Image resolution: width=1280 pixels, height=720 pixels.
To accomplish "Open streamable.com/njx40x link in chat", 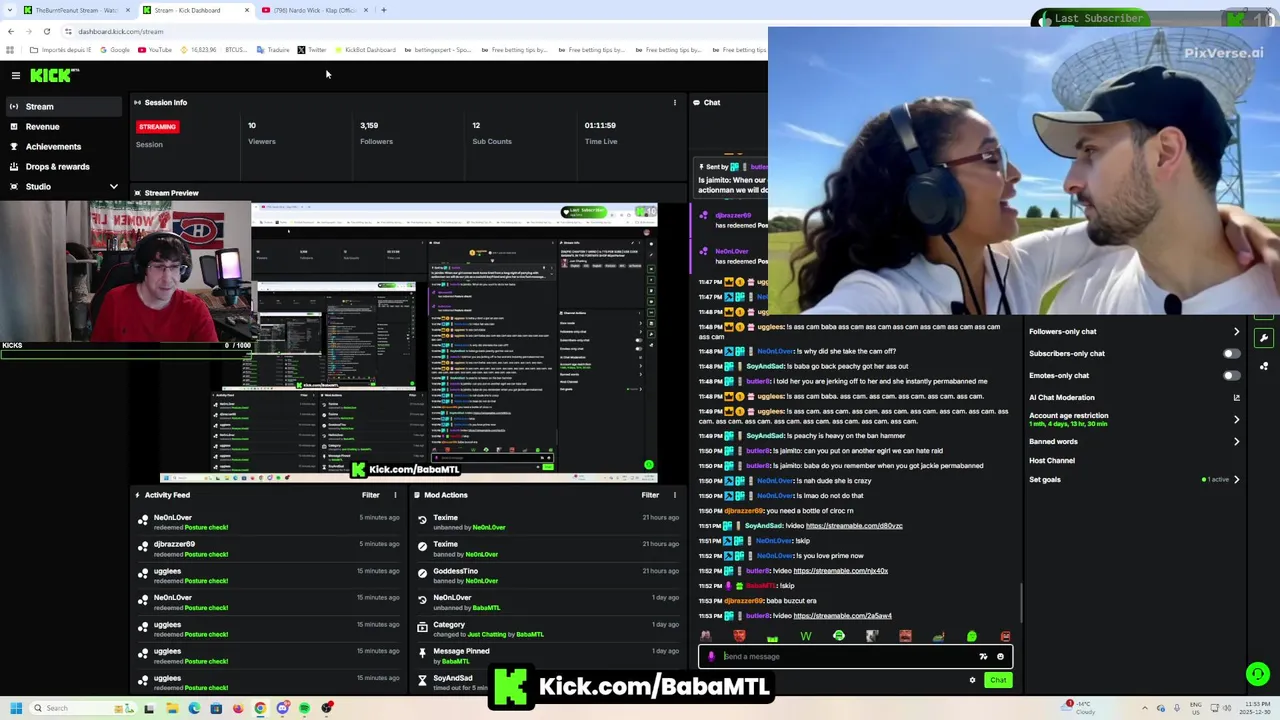I will (x=840, y=571).
